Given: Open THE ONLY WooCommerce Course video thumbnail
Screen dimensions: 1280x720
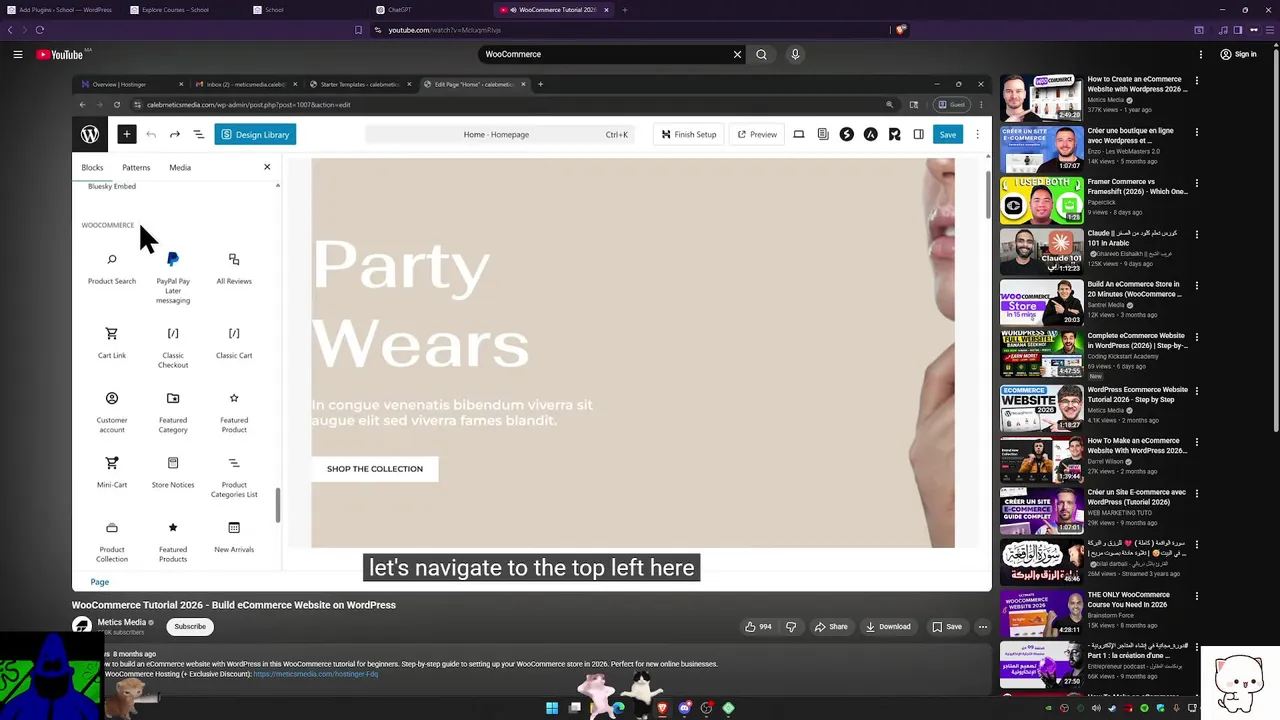Looking at the screenshot, I should [x=1042, y=613].
